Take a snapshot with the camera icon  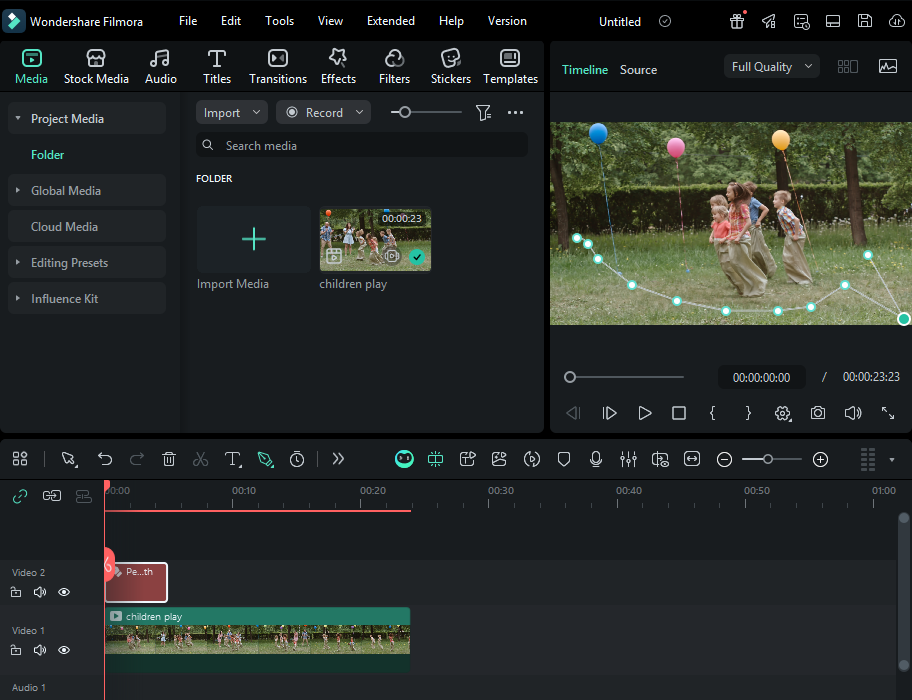click(818, 413)
